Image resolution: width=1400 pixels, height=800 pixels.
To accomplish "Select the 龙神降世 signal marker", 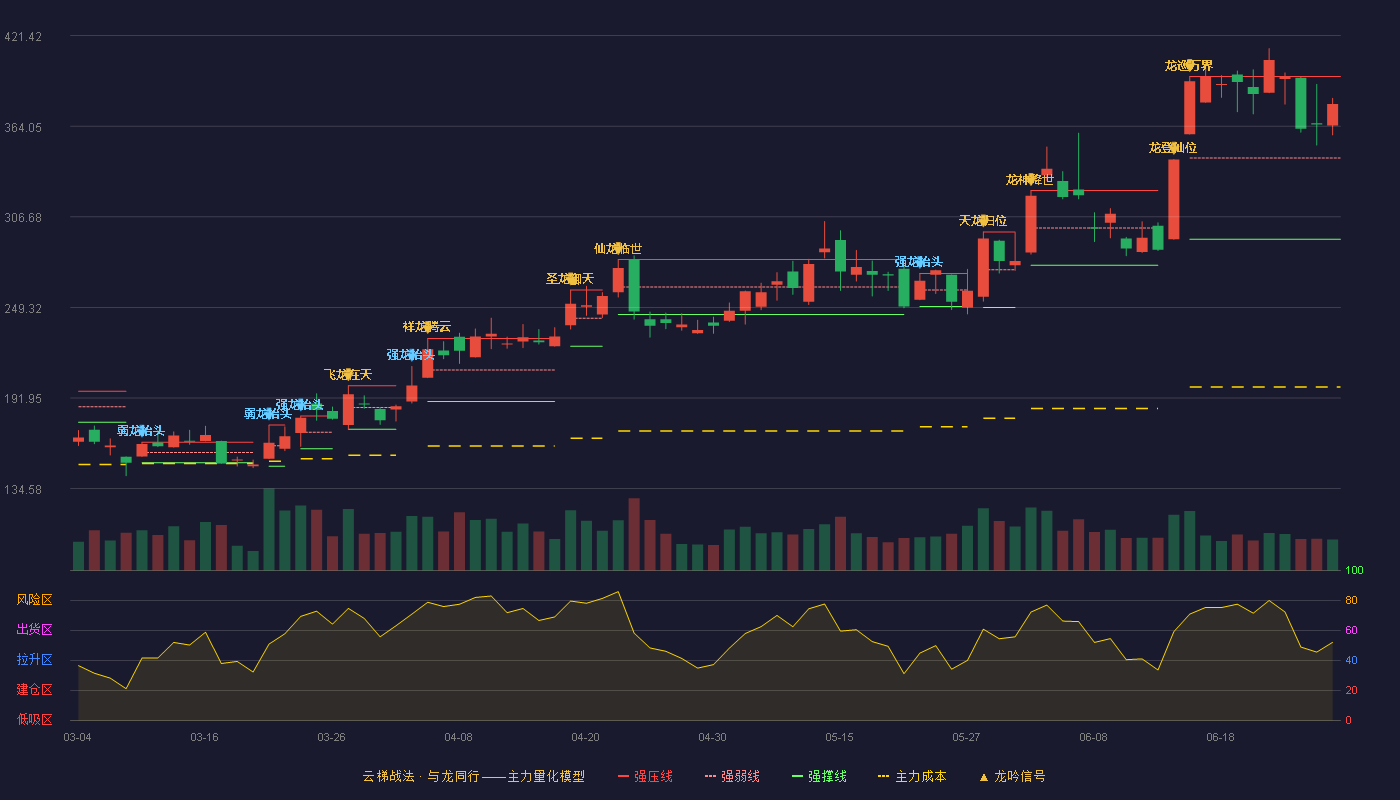I will click(1030, 180).
